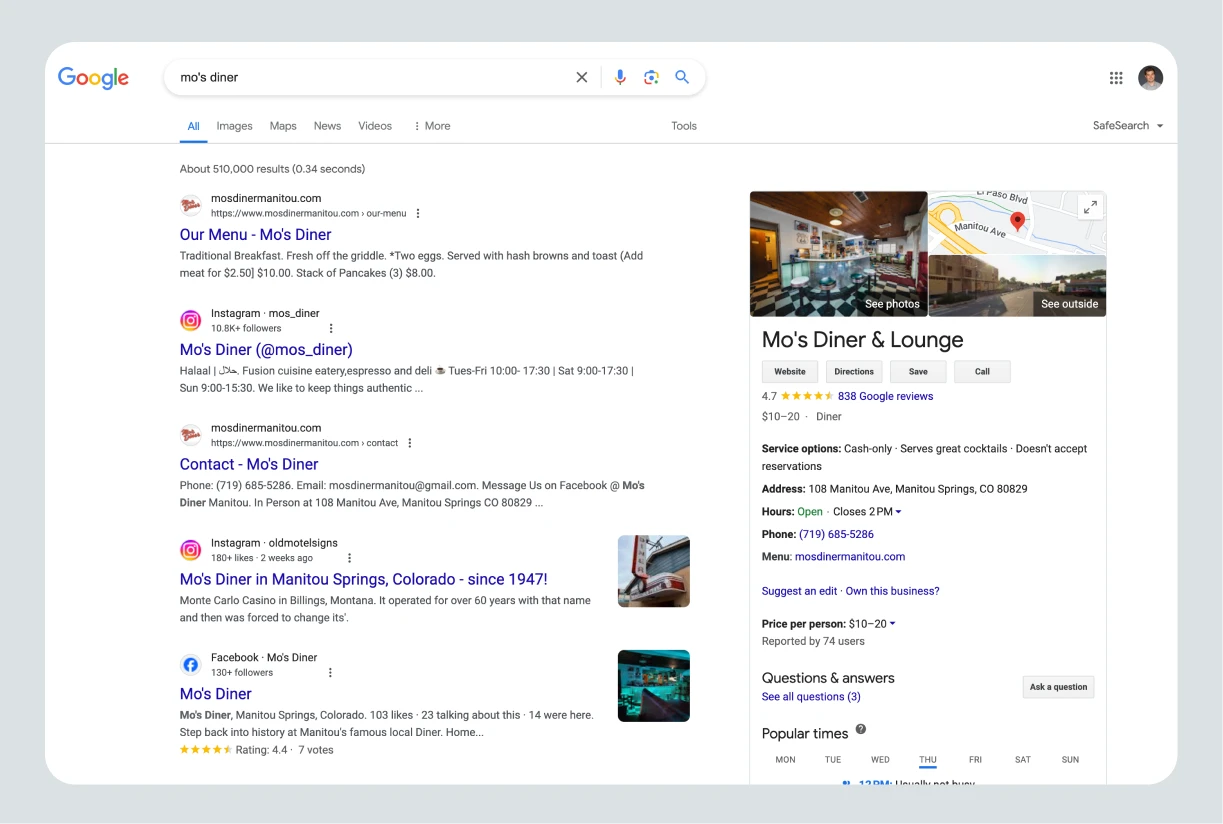1223x824 pixels.
Task: Click the magnifying glass search icon
Action: click(682, 77)
